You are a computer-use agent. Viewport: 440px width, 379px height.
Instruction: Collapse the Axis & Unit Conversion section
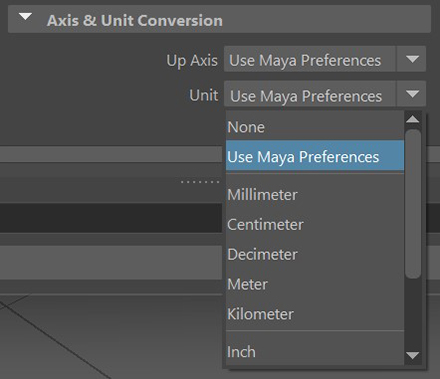(25, 17)
